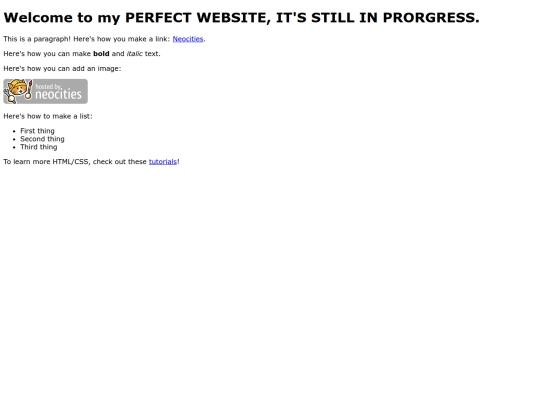Click the bullet before 'Second thing'

pos(14,139)
